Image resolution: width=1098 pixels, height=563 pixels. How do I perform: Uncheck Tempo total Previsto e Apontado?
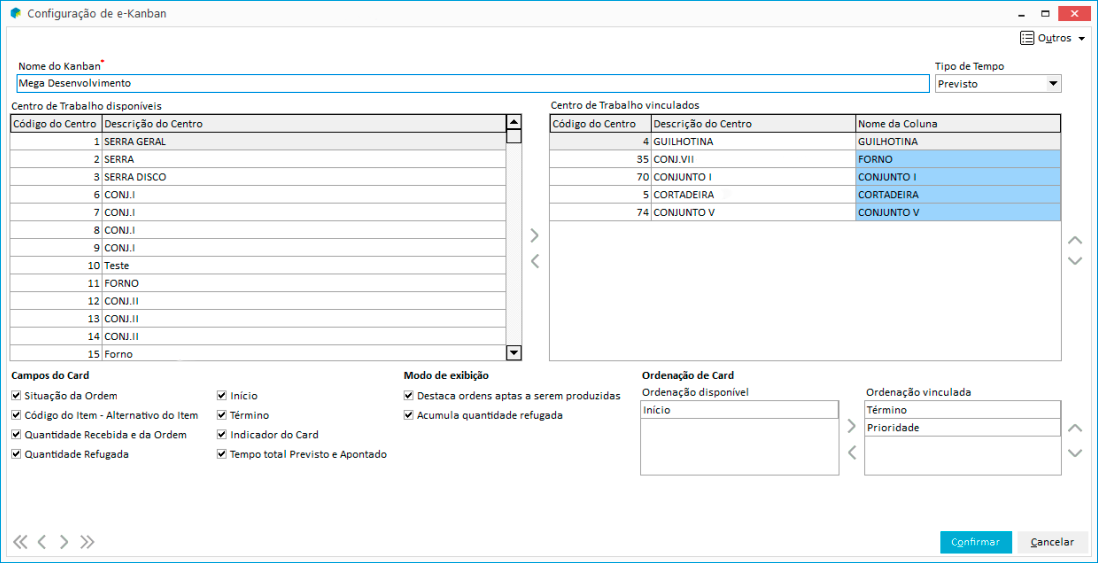click(x=221, y=454)
